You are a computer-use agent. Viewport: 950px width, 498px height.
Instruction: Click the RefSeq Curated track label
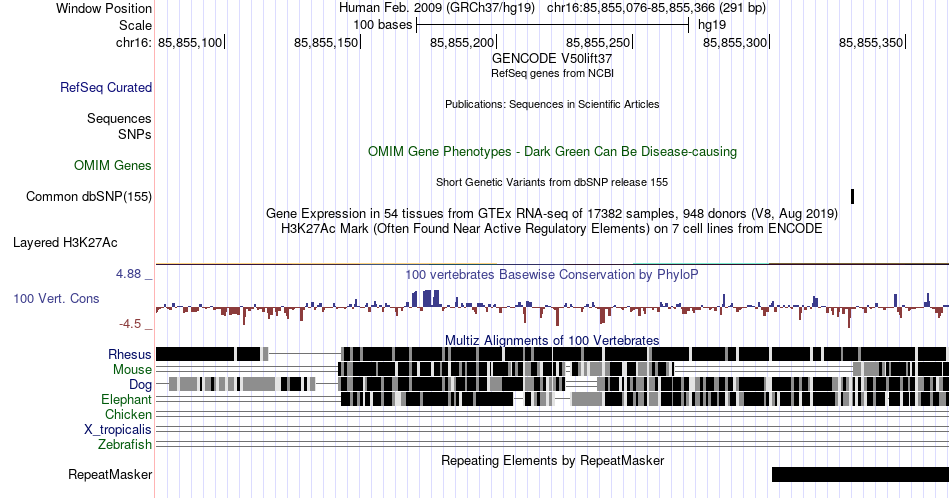pyautogui.click(x=105, y=88)
